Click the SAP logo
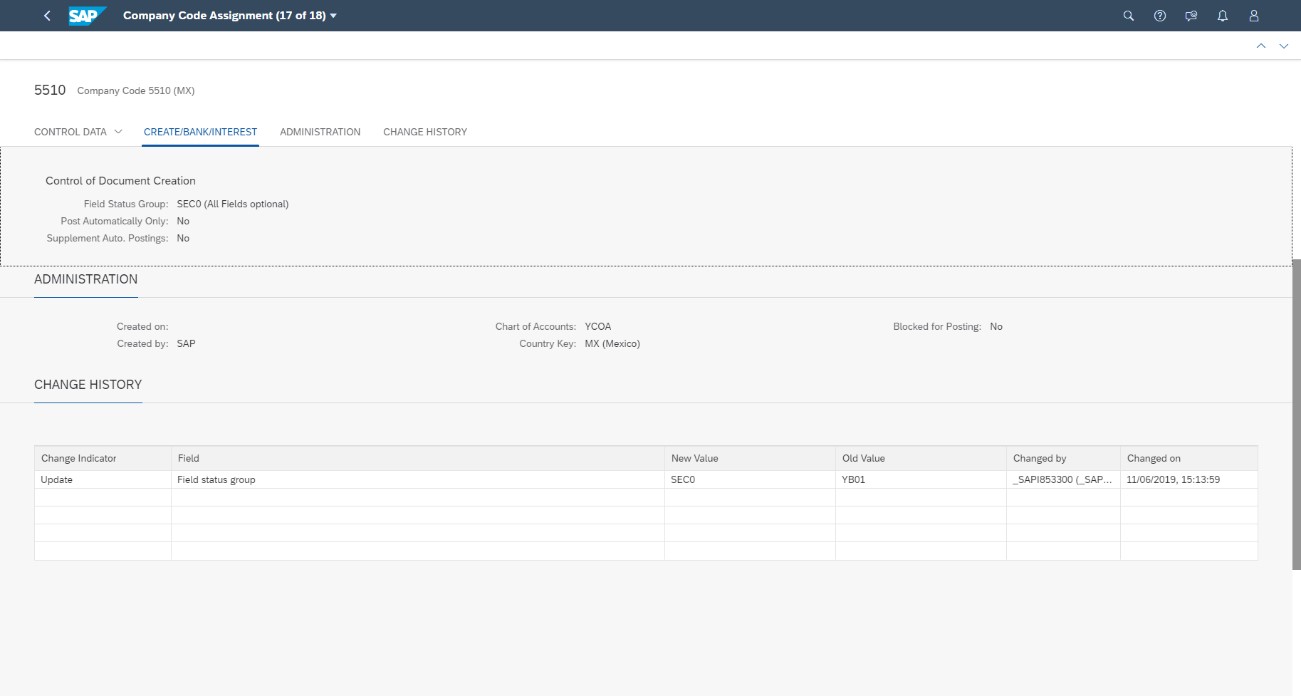This screenshot has height=696, width=1301. coord(87,16)
